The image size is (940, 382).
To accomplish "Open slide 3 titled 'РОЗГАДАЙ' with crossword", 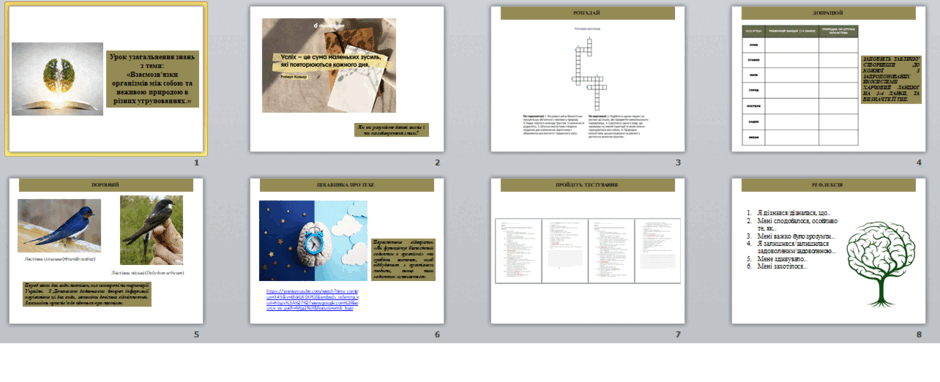I will [x=588, y=79].
